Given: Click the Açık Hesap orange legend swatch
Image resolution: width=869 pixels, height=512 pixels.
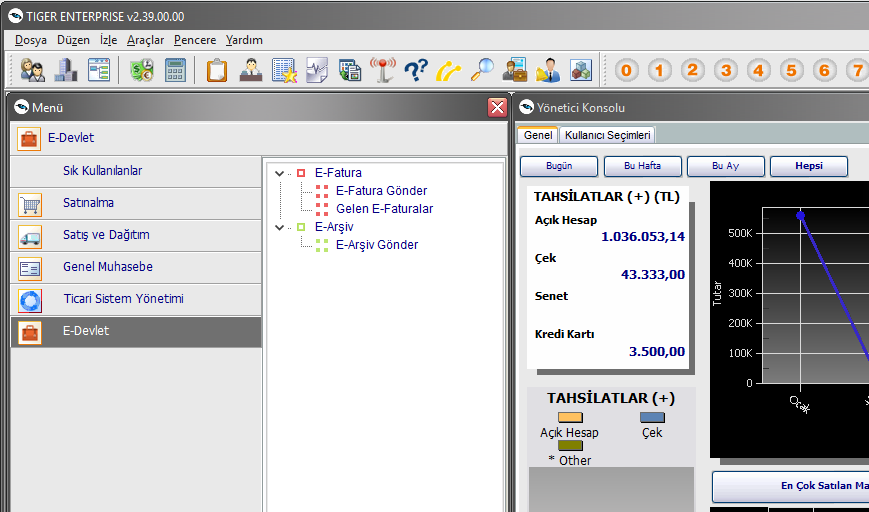Looking at the screenshot, I should 570,418.
